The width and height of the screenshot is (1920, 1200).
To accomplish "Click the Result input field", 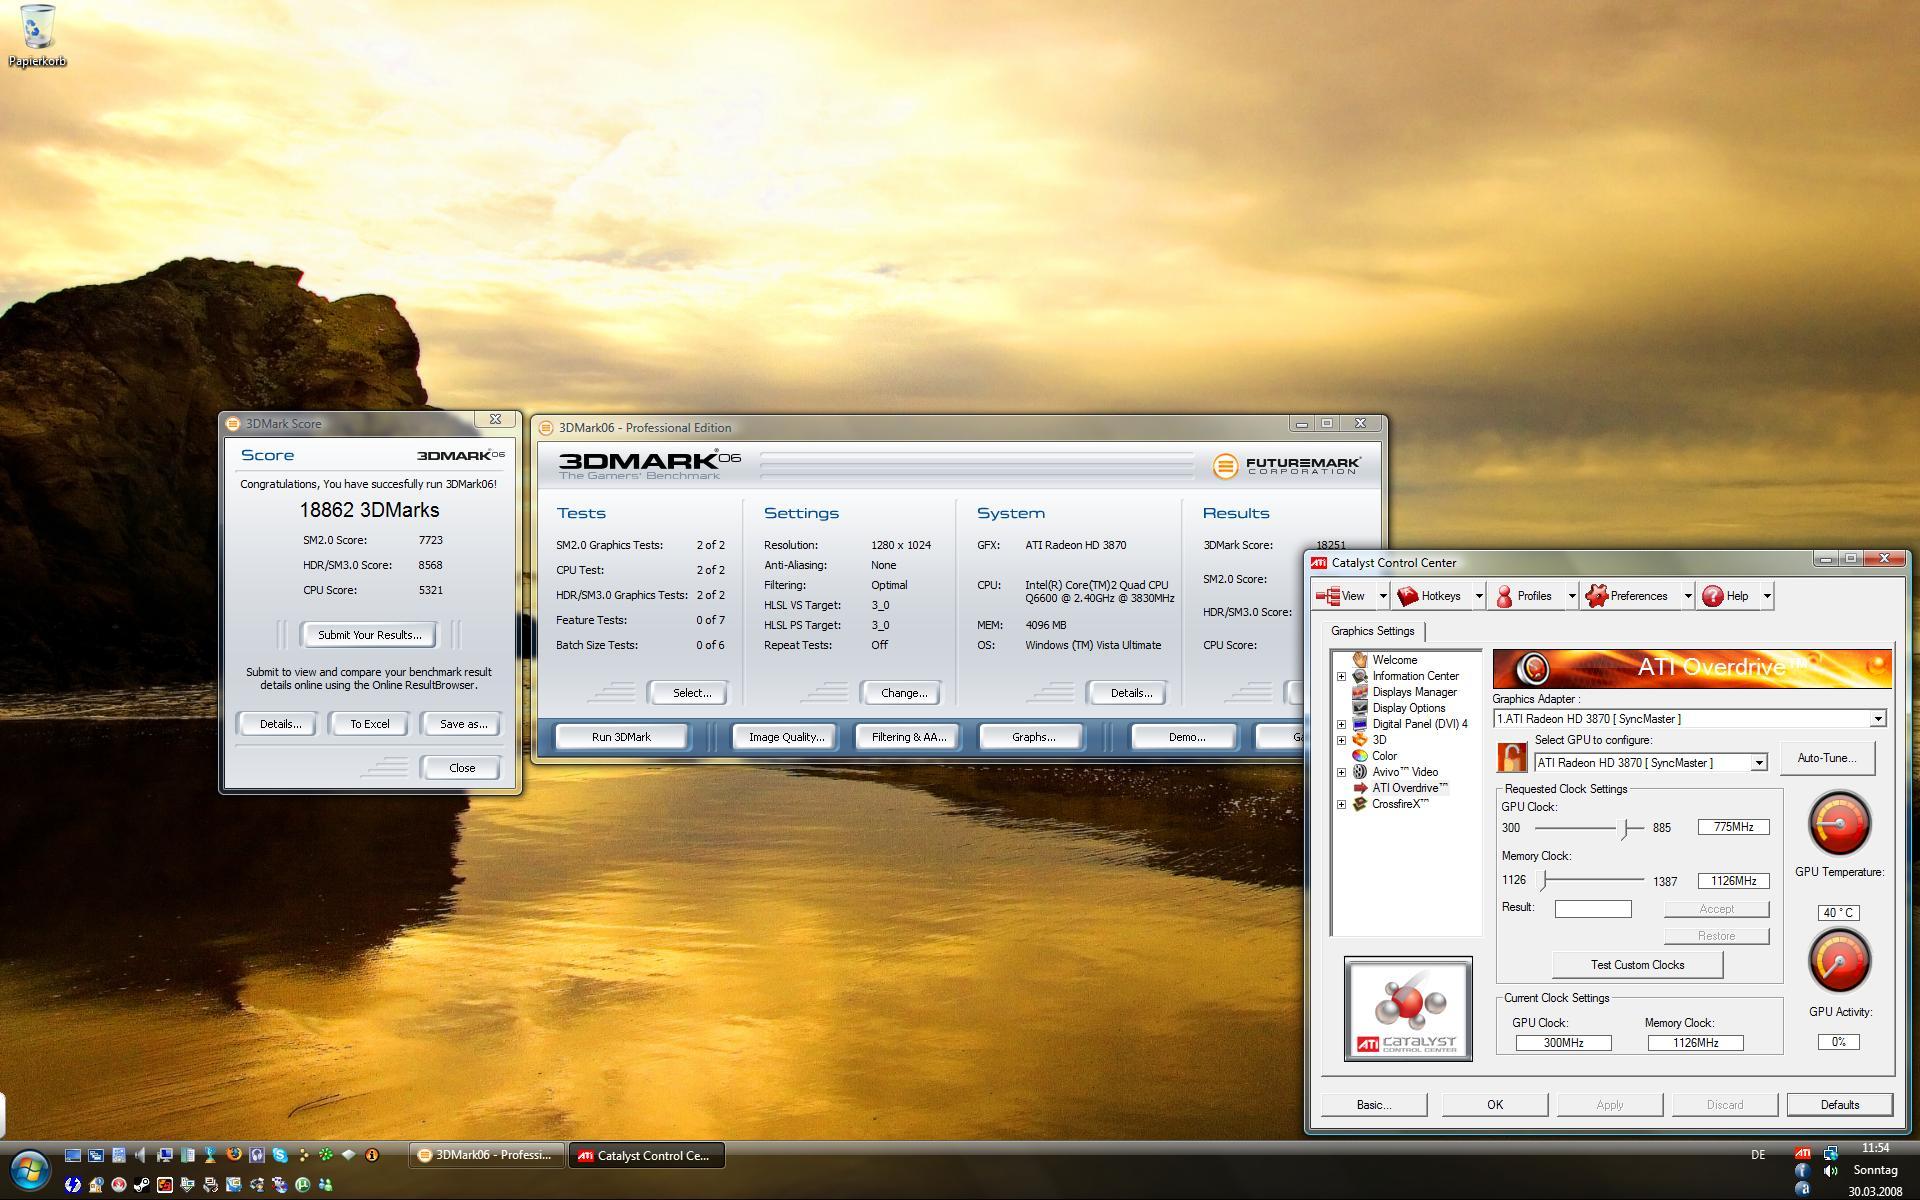I will (x=1592, y=908).
